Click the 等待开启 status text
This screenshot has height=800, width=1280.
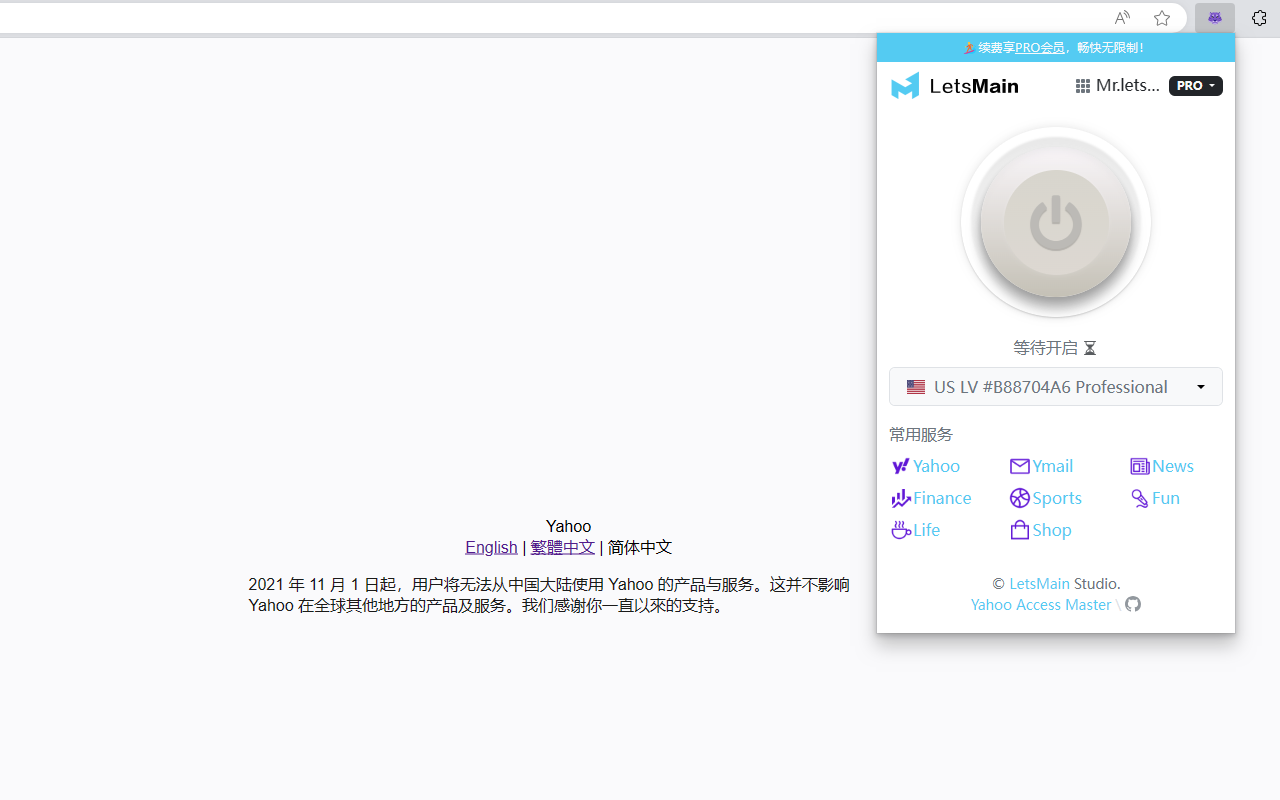(x=1046, y=348)
